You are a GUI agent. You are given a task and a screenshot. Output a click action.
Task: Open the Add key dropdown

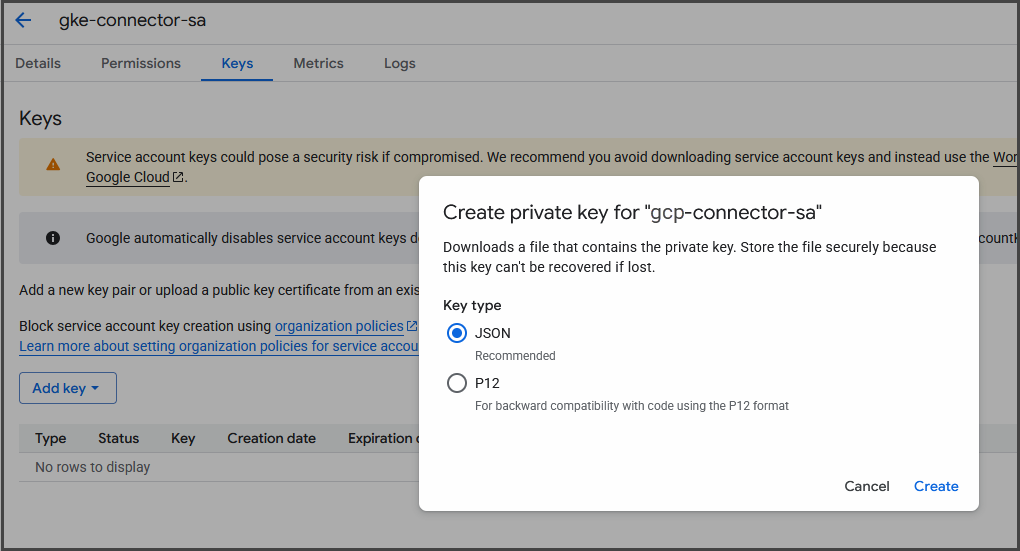[67, 388]
